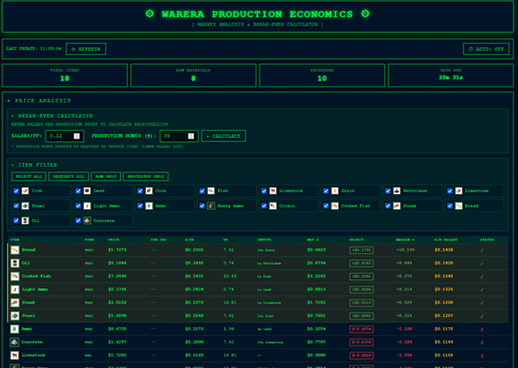This screenshot has width=518, height=368.
Task: Uncheck the Lead filter checkbox
Action: pos(78,191)
